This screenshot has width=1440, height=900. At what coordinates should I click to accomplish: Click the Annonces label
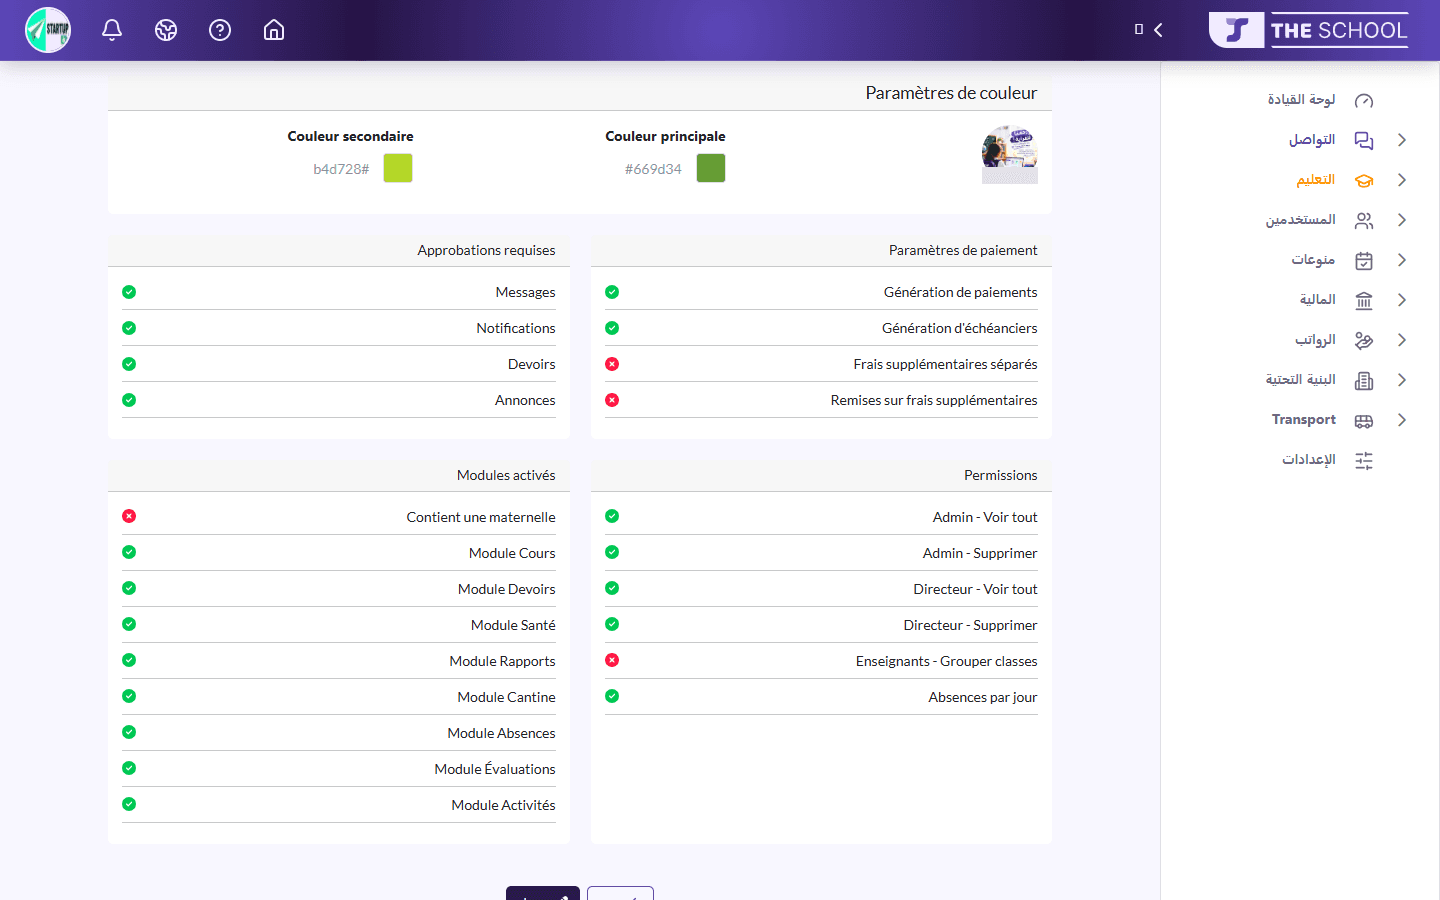tap(525, 400)
